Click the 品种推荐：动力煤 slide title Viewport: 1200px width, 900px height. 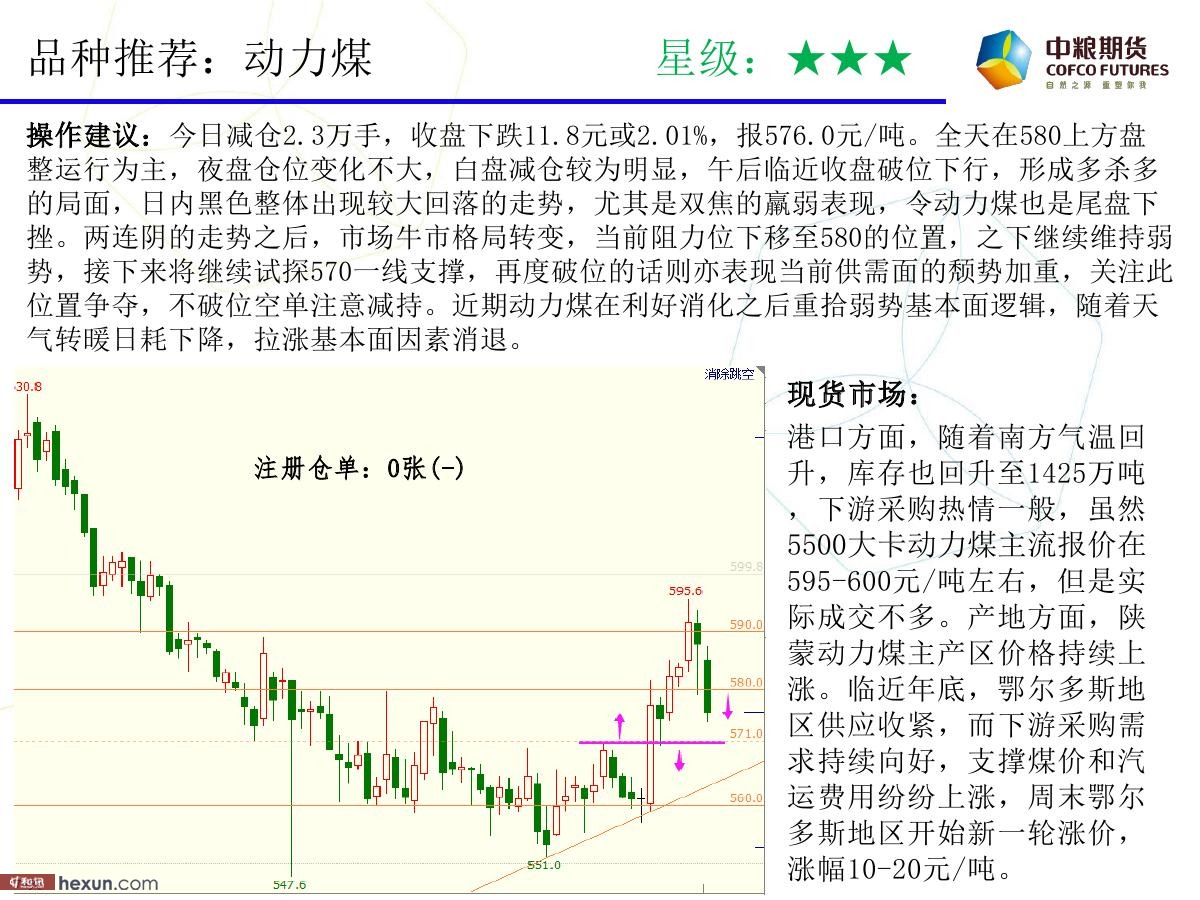[x=200, y=58]
